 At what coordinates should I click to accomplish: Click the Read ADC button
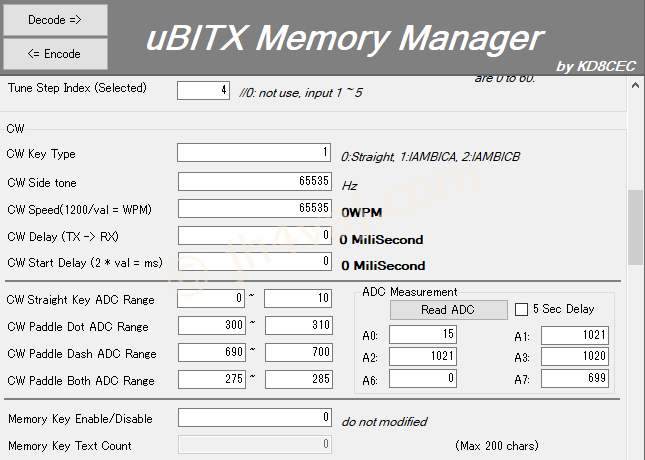click(448, 309)
